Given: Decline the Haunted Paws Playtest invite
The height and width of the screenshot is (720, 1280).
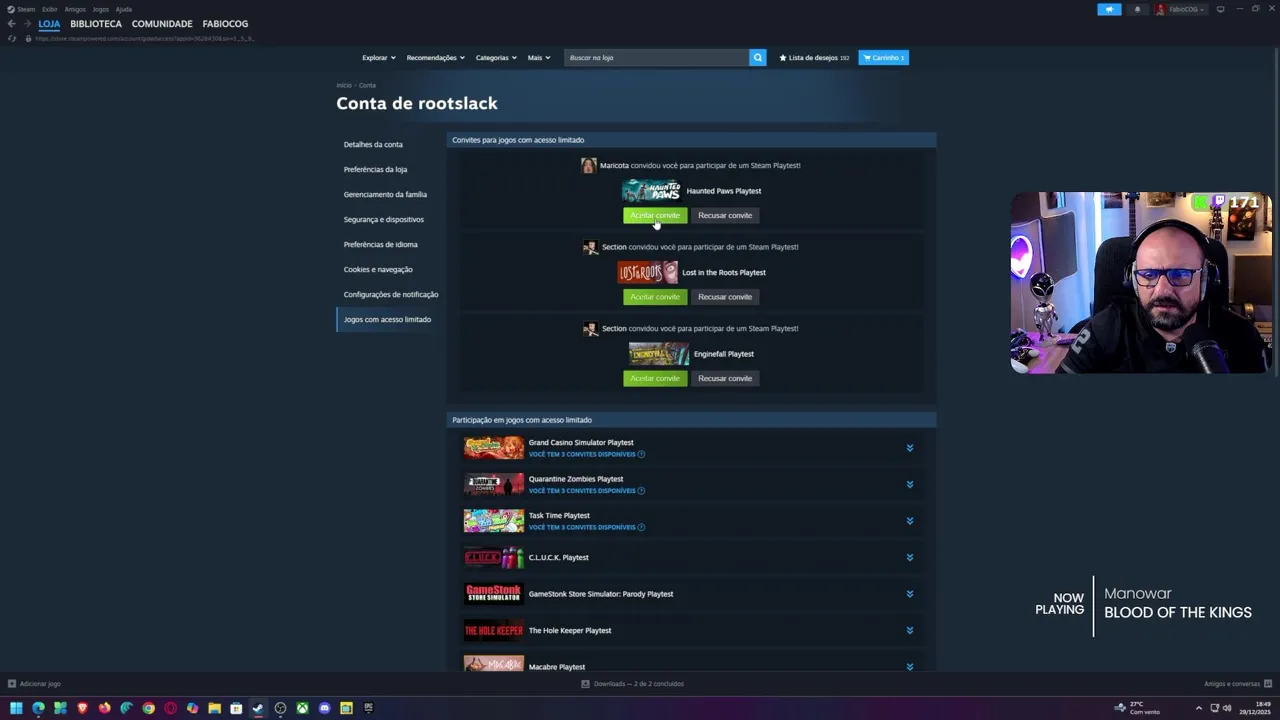Looking at the screenshot, I should click(725, 215).
